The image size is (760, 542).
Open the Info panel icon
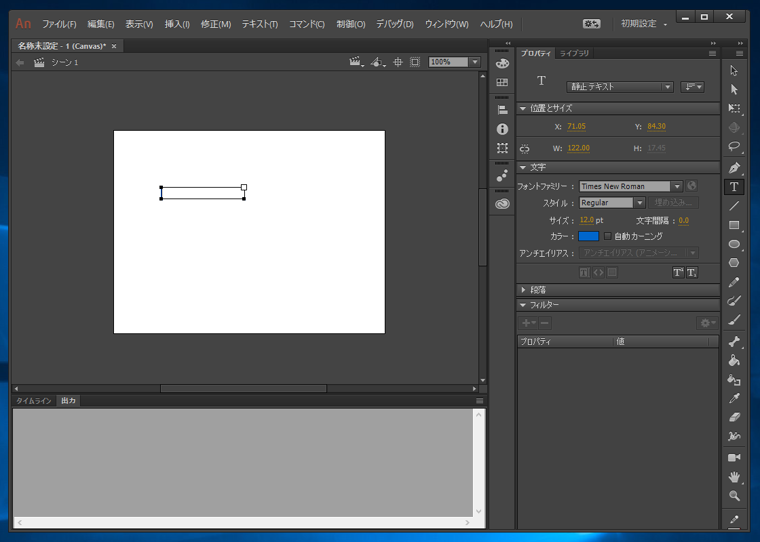502,129
